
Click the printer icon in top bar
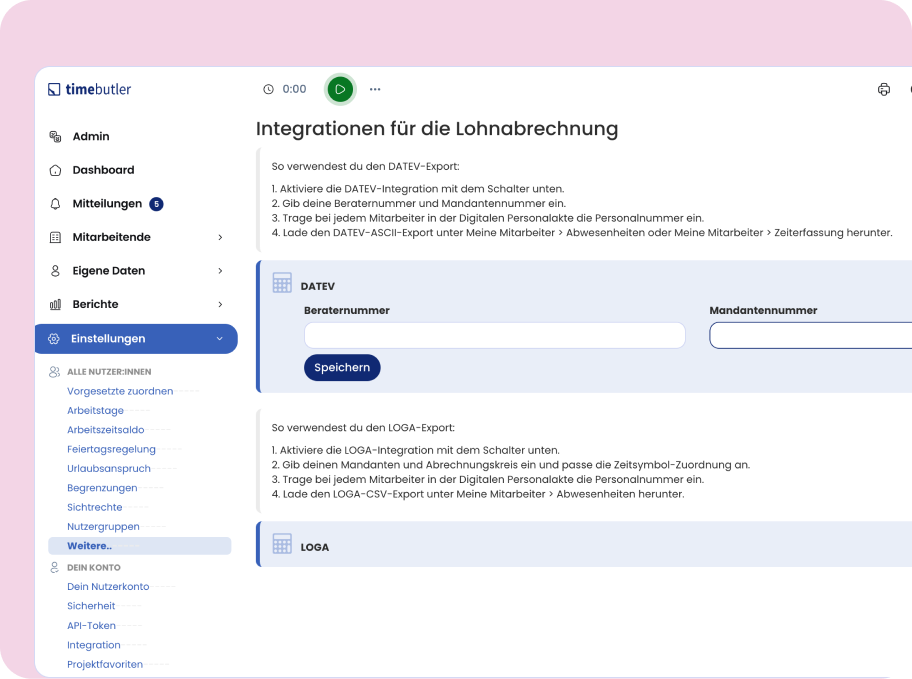(x=884, y=89)
